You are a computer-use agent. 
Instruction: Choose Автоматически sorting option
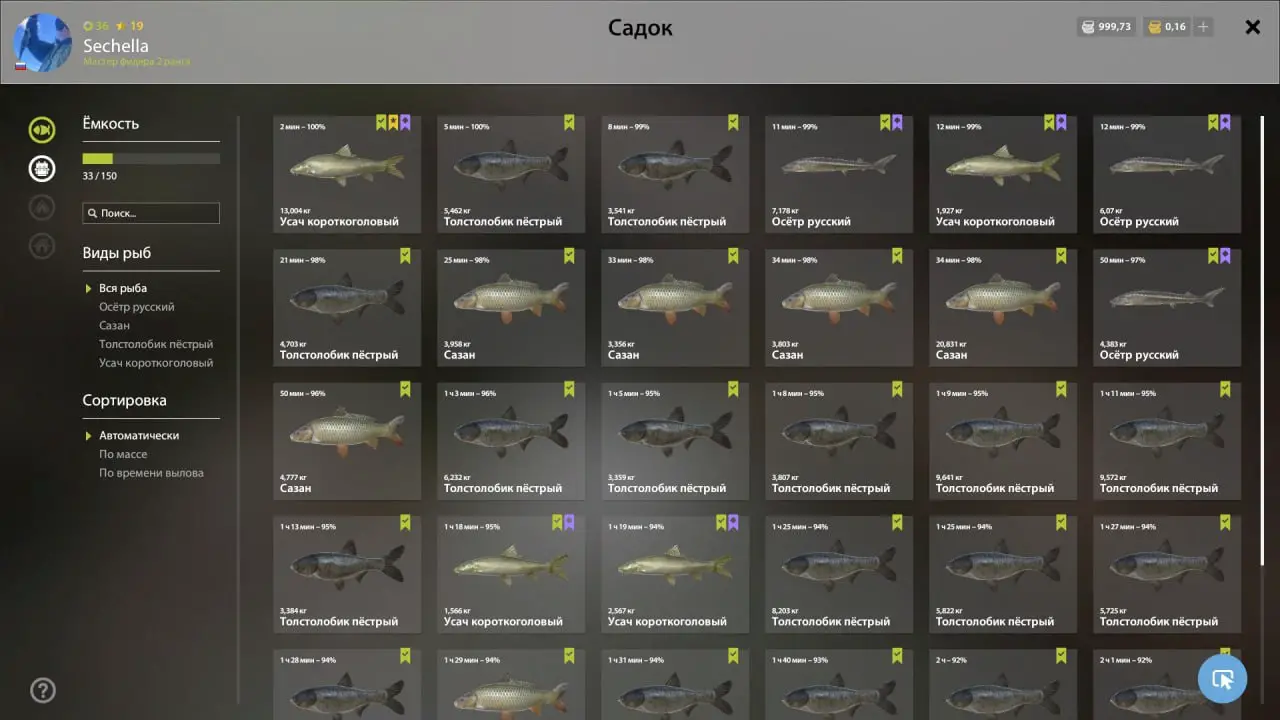[x=139, y=436]
